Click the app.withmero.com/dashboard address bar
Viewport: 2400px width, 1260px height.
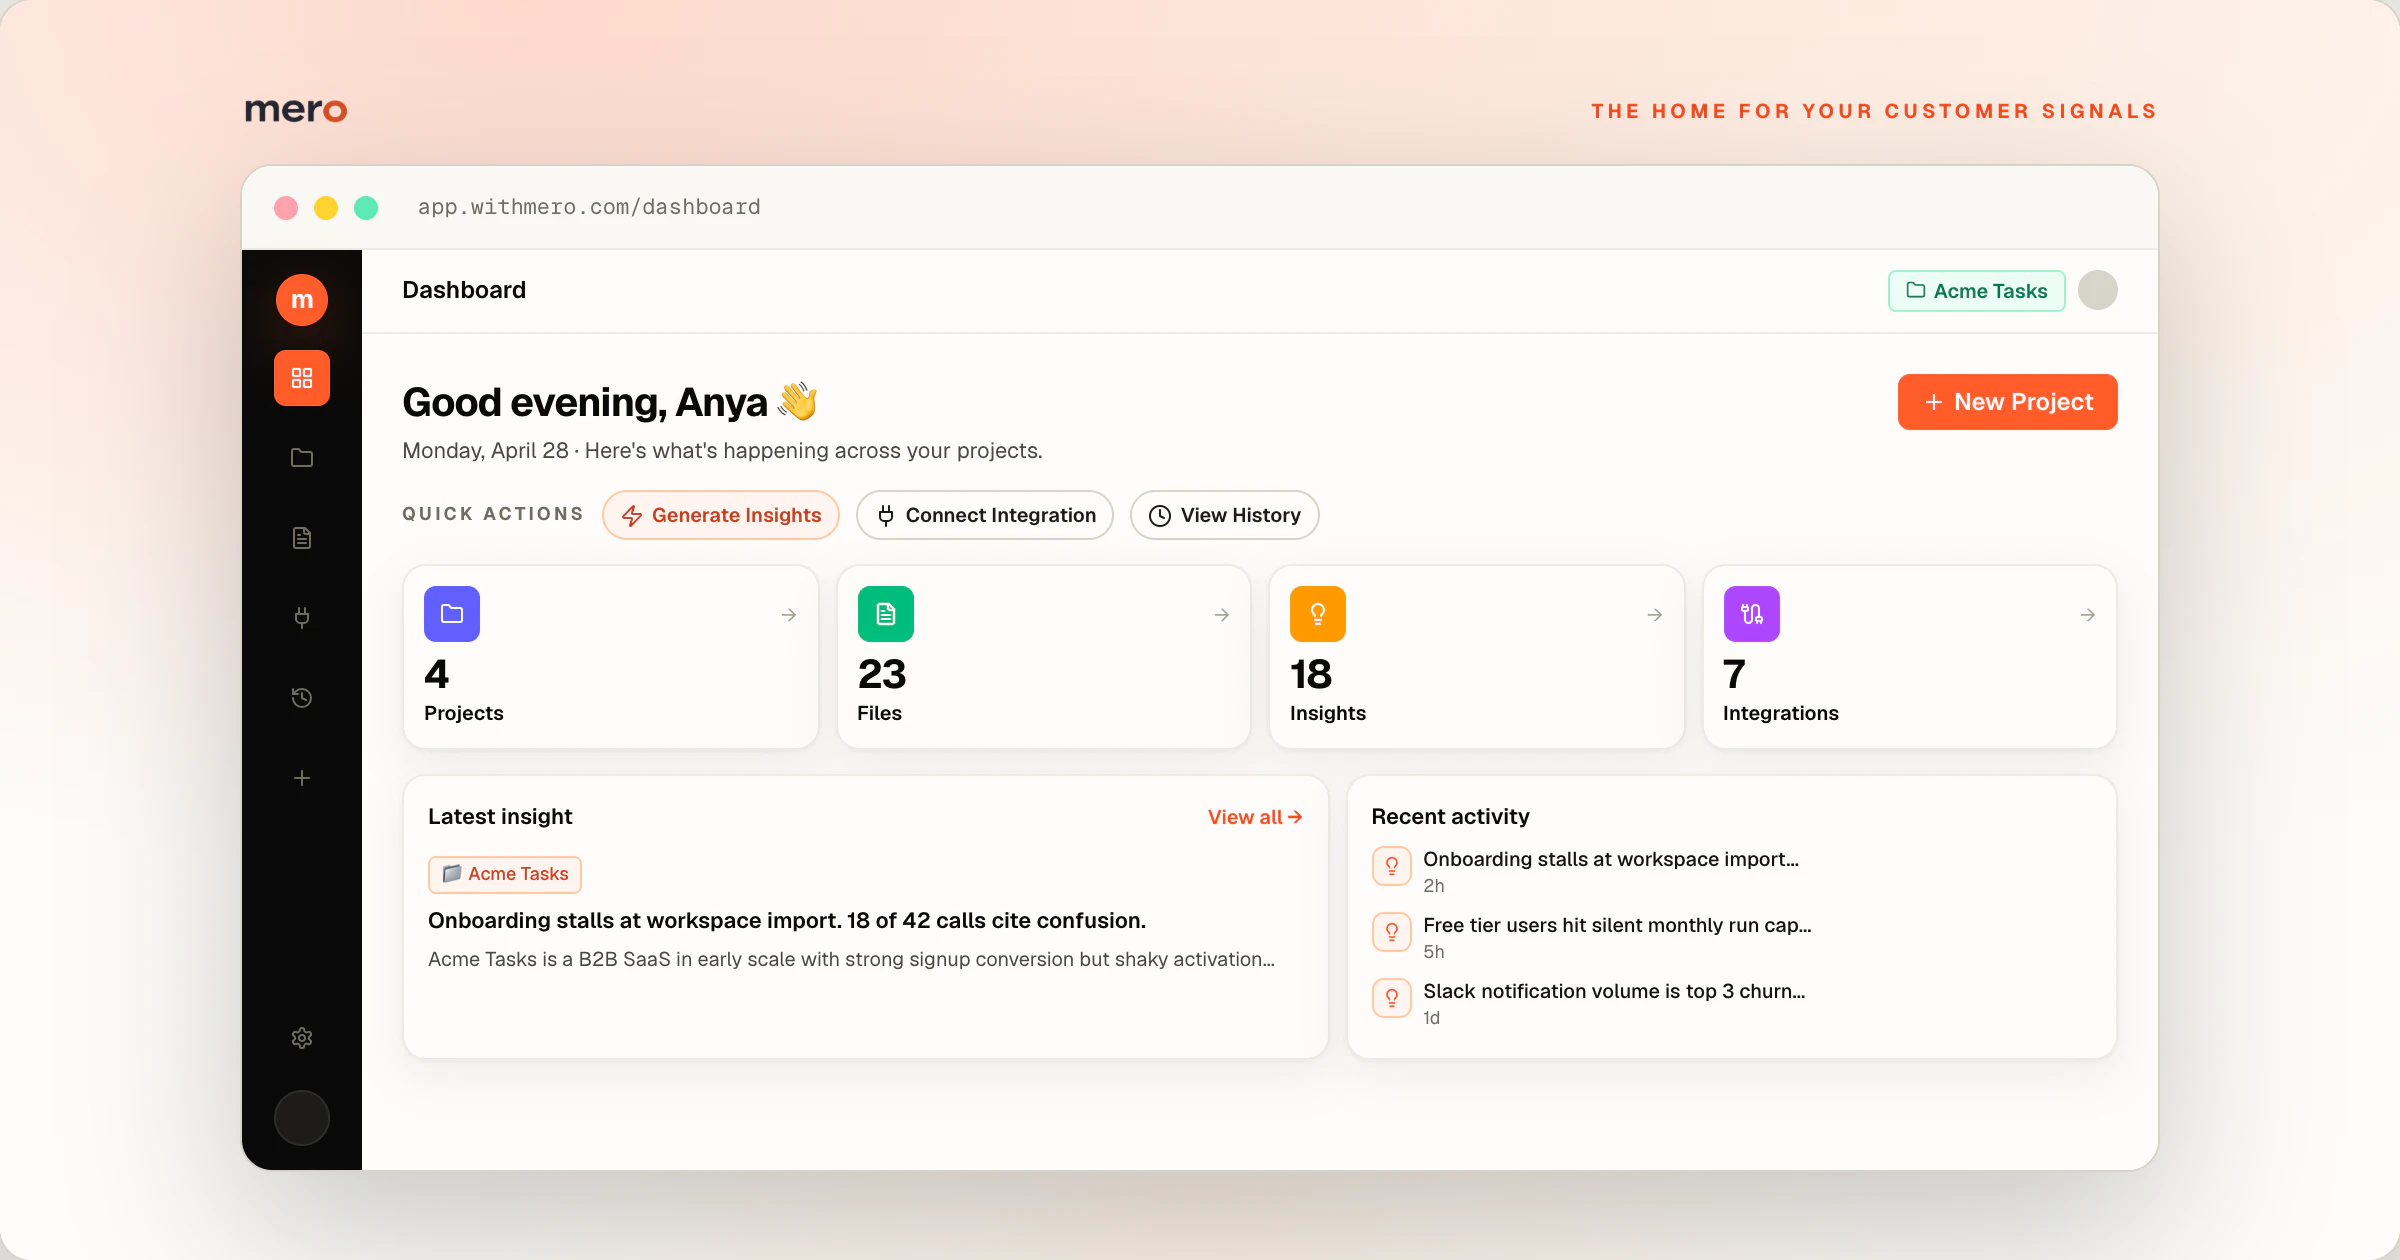coord(589,207)
